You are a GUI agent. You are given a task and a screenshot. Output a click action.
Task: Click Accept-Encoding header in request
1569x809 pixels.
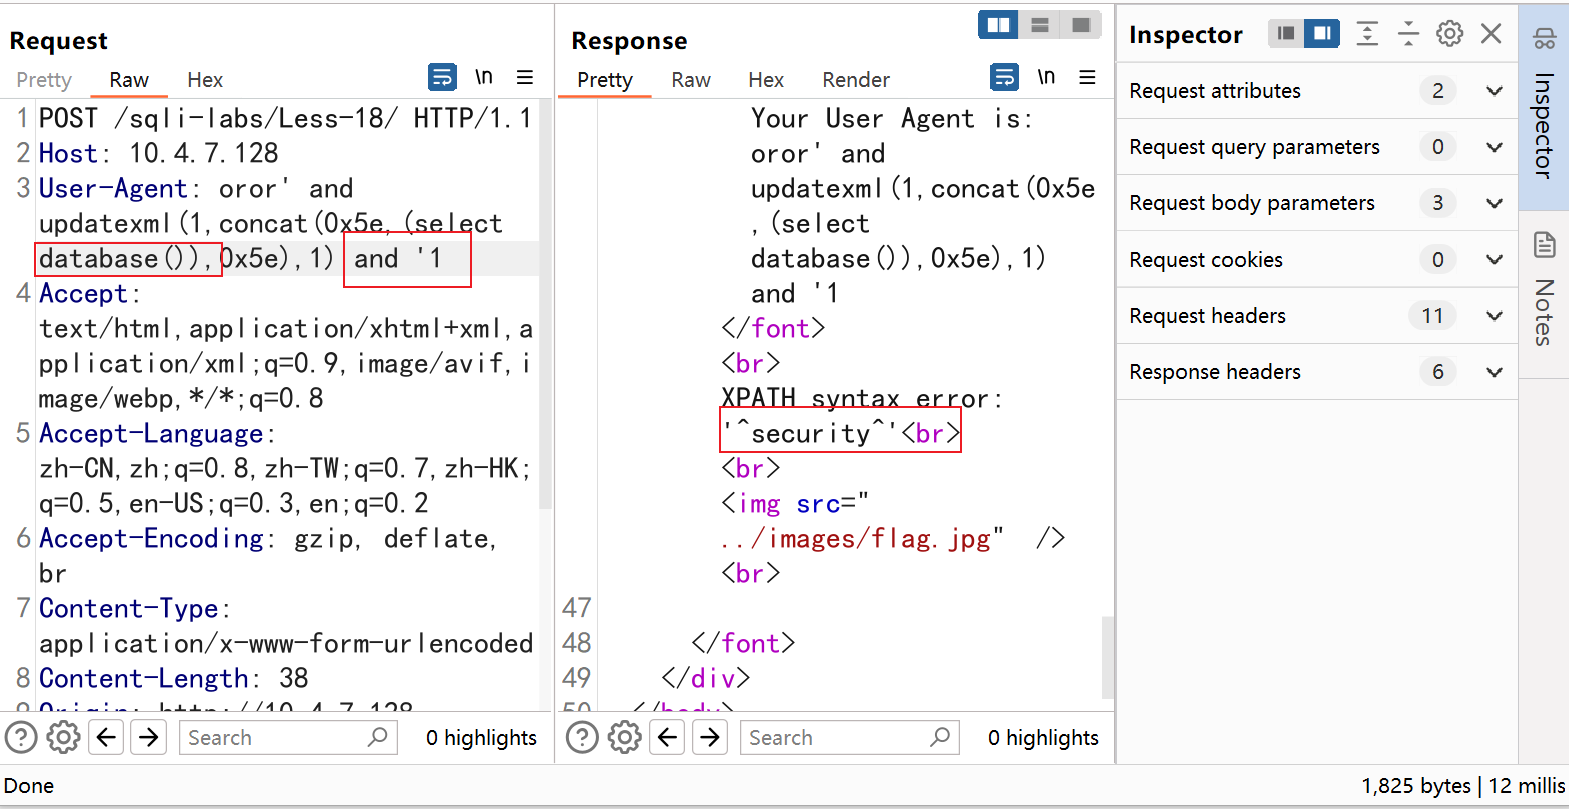tap(151, 538)
